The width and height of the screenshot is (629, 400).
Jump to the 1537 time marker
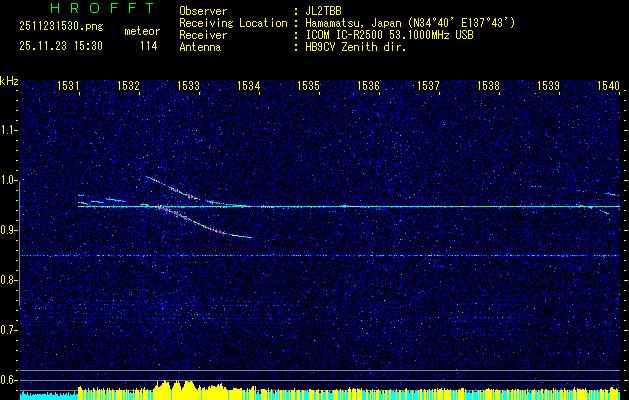point(428,87)
